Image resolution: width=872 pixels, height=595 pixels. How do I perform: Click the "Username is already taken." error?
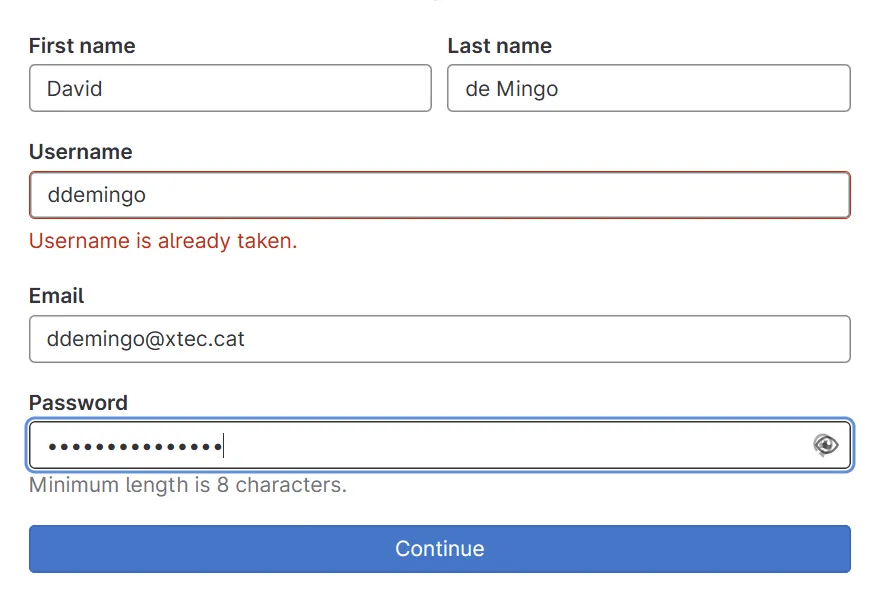pos(163,241)
